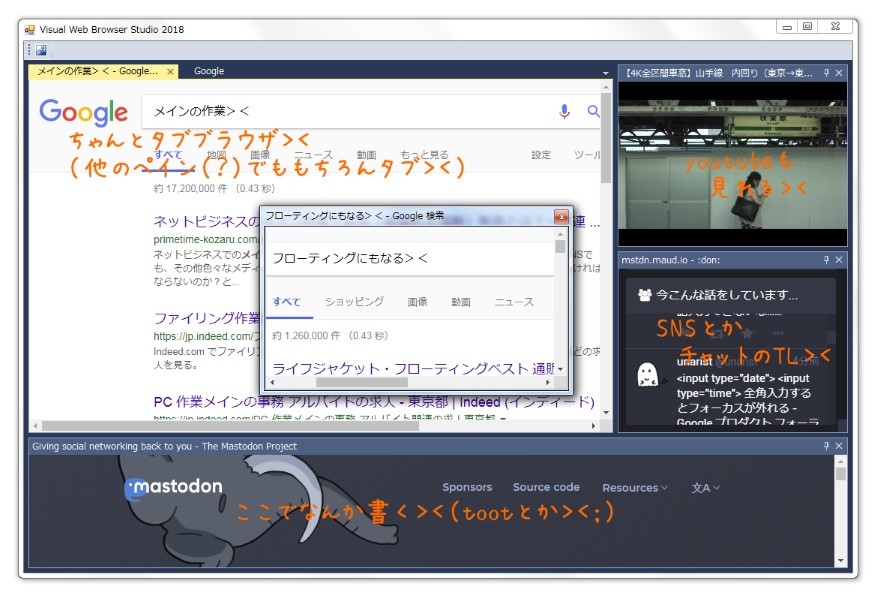Select the 画像 tab in the main Google pane

click(260, 155)
